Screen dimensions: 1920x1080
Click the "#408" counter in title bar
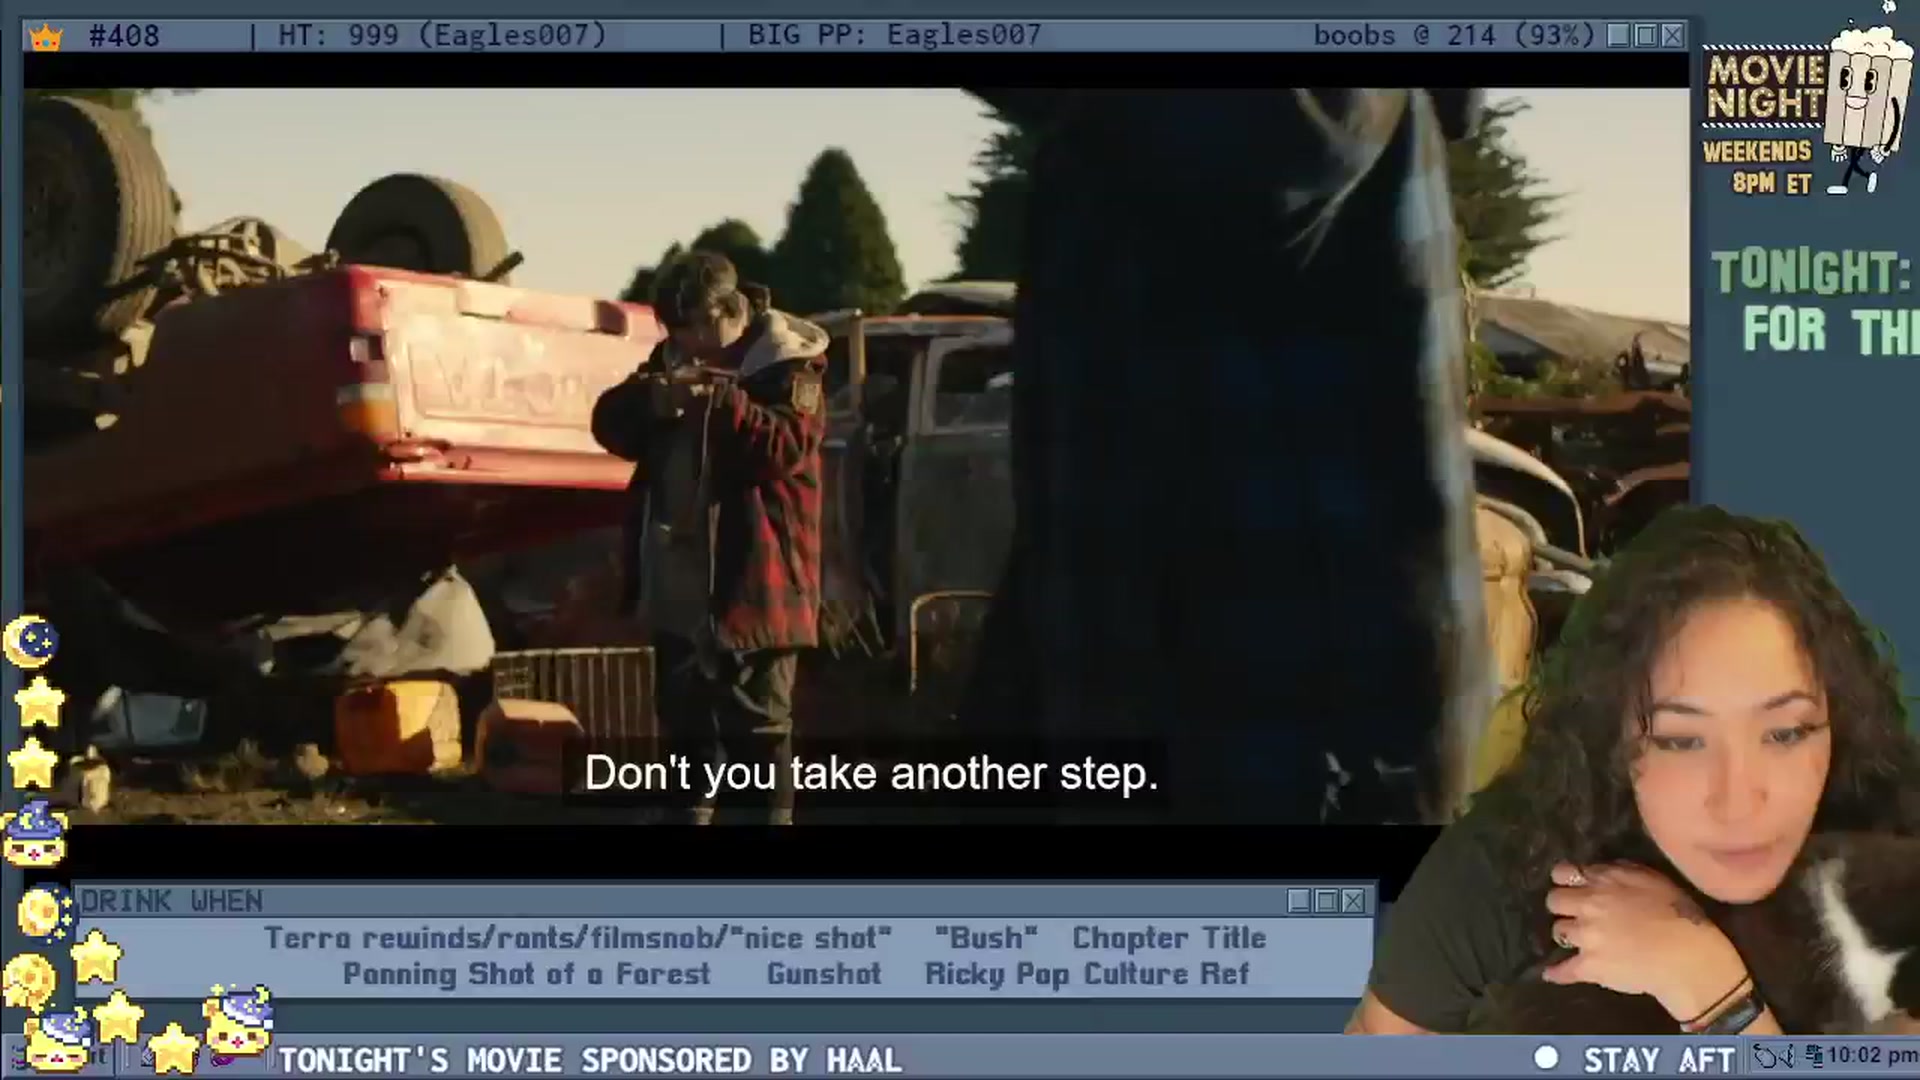(x=124, y=36)
